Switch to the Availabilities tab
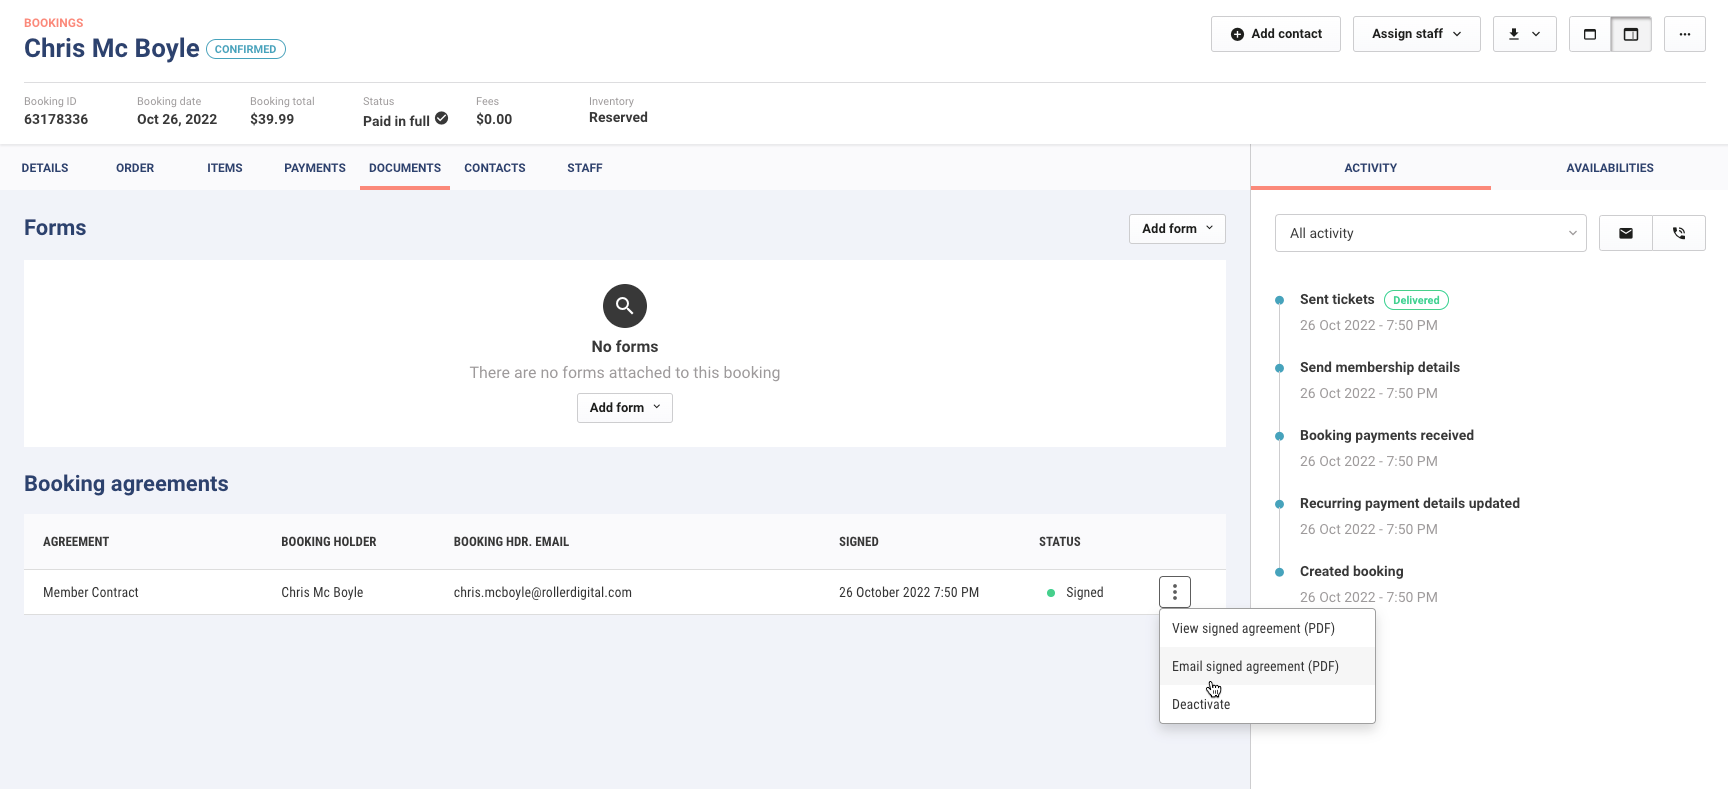This screenshot has width=1728, height=789. [1609, 168]
